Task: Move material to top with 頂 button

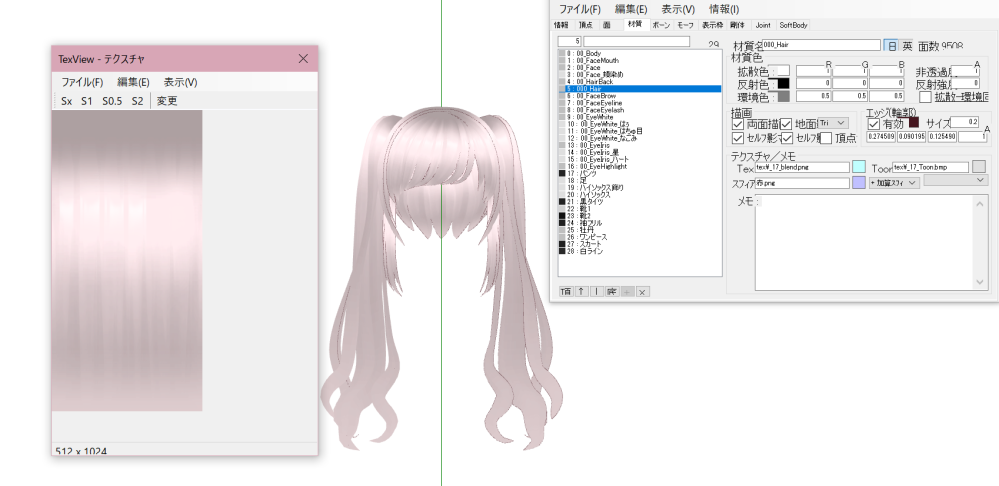Action: [565, 292]
